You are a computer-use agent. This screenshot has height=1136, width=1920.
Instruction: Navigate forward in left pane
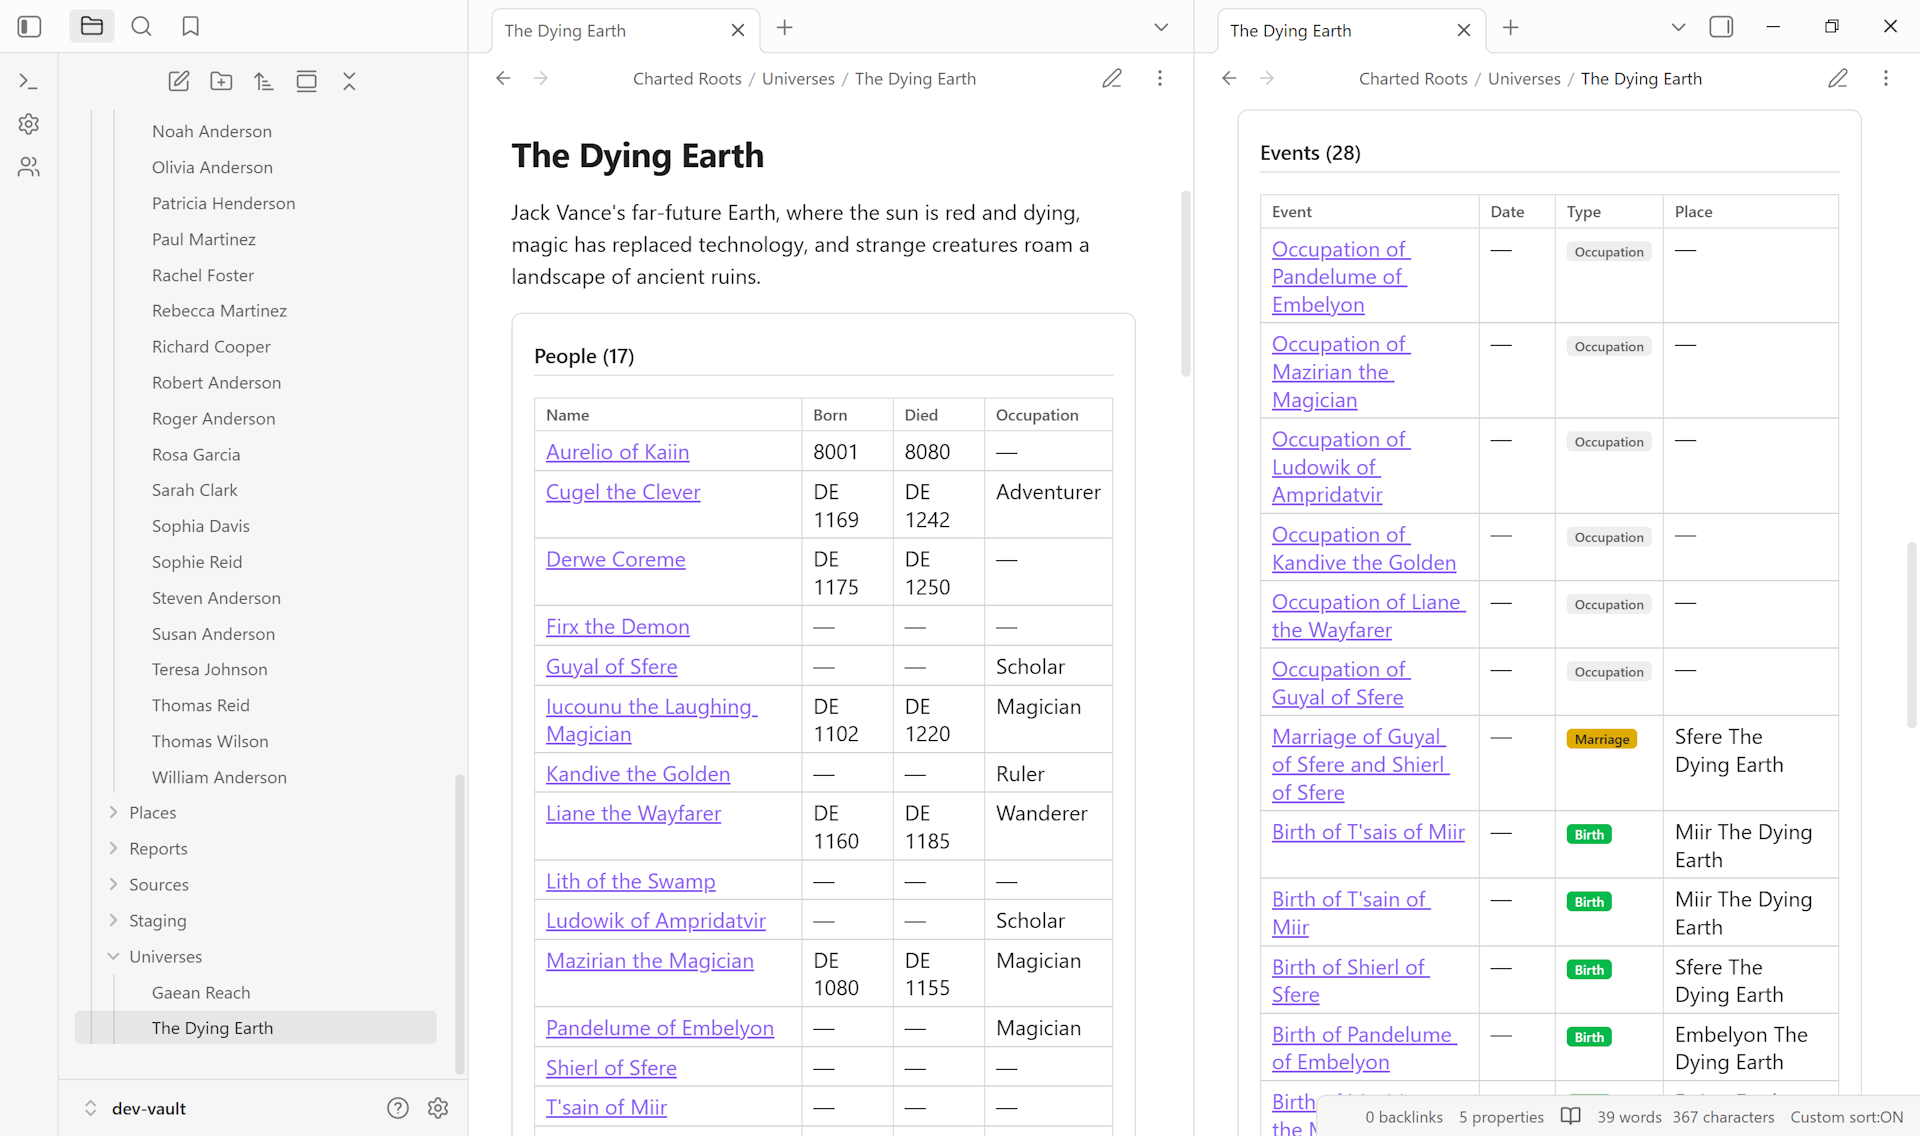[x=541, y=78]
